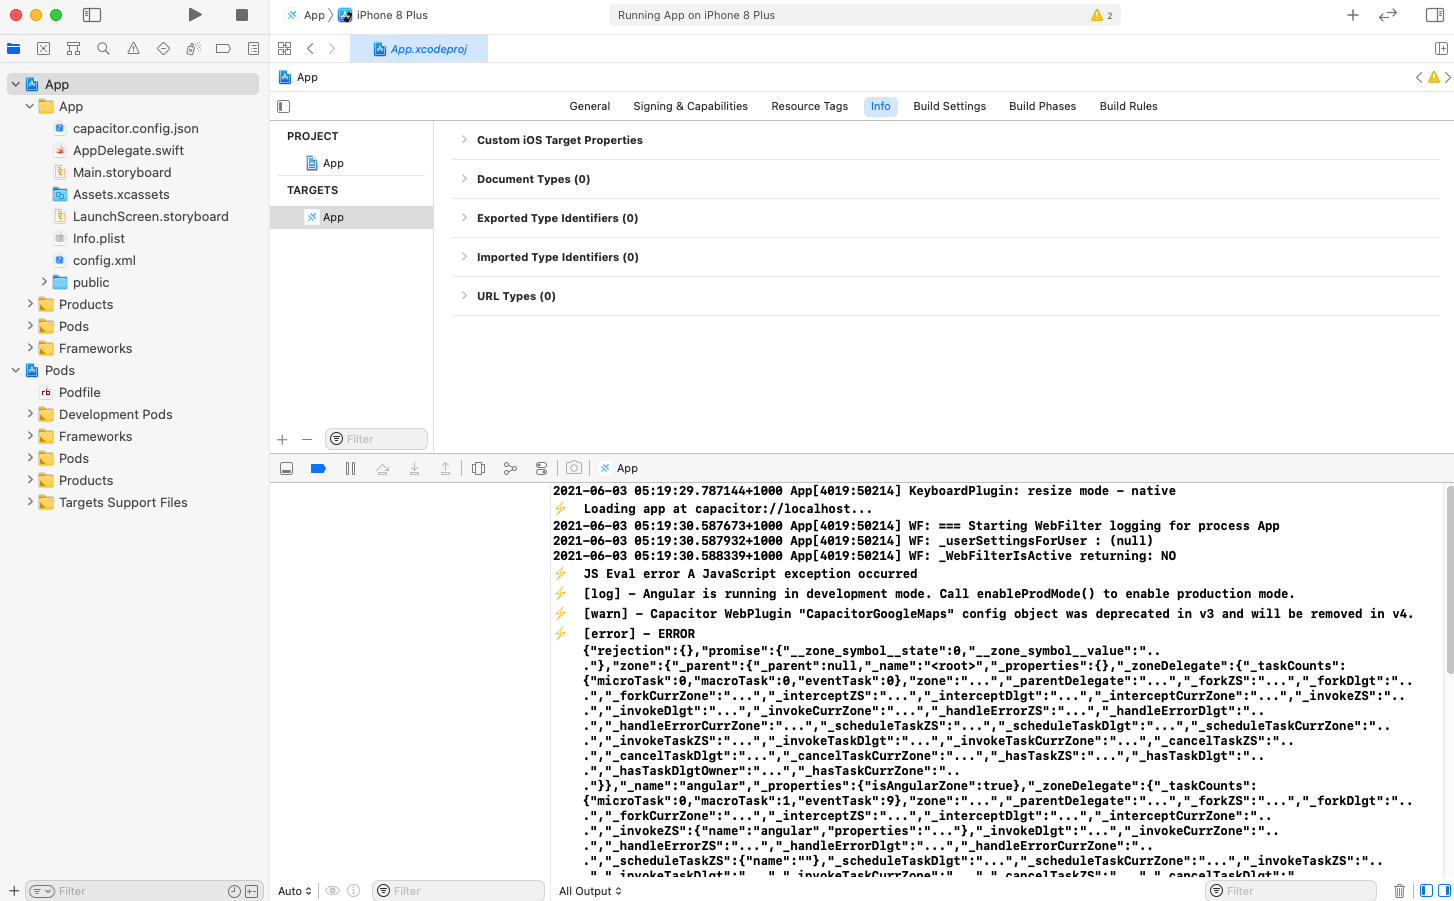Expand URL Types section

[x=464, y=296]
